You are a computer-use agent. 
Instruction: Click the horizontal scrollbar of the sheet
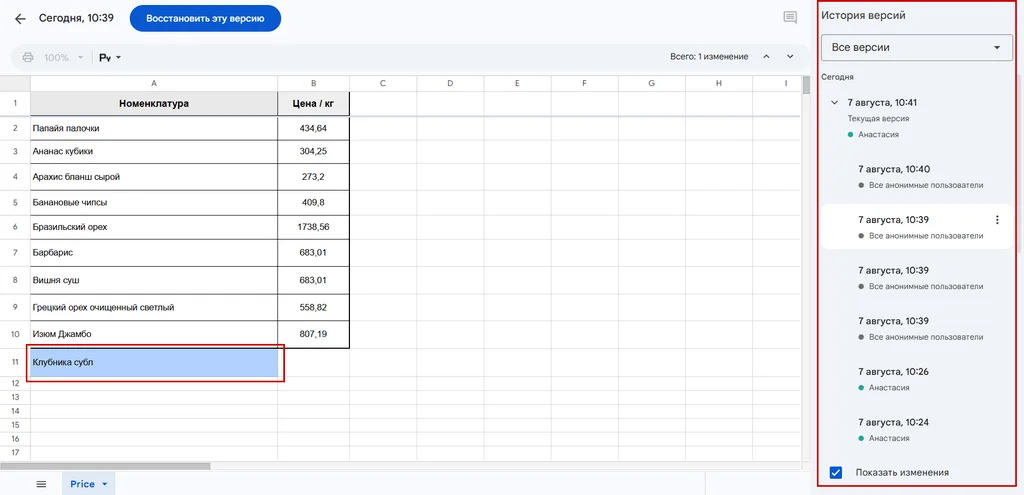tap(105, 466)
